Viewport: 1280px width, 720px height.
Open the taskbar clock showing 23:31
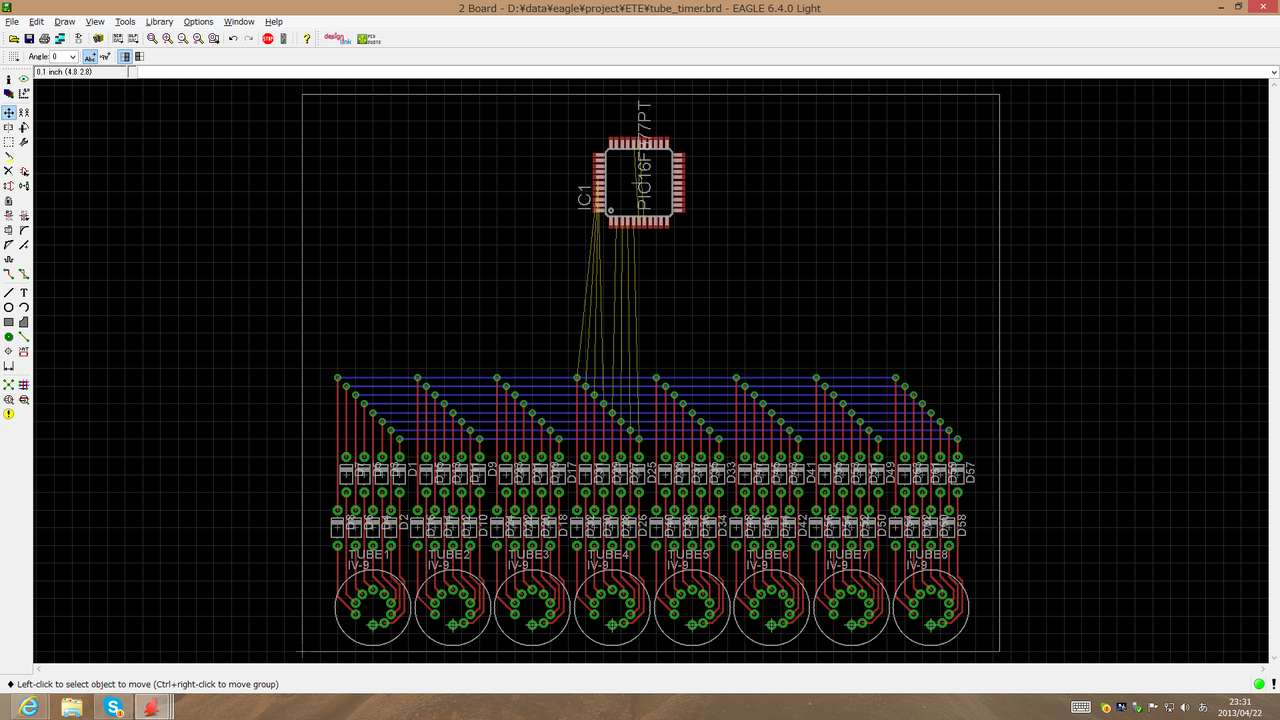click(1242, 707)
